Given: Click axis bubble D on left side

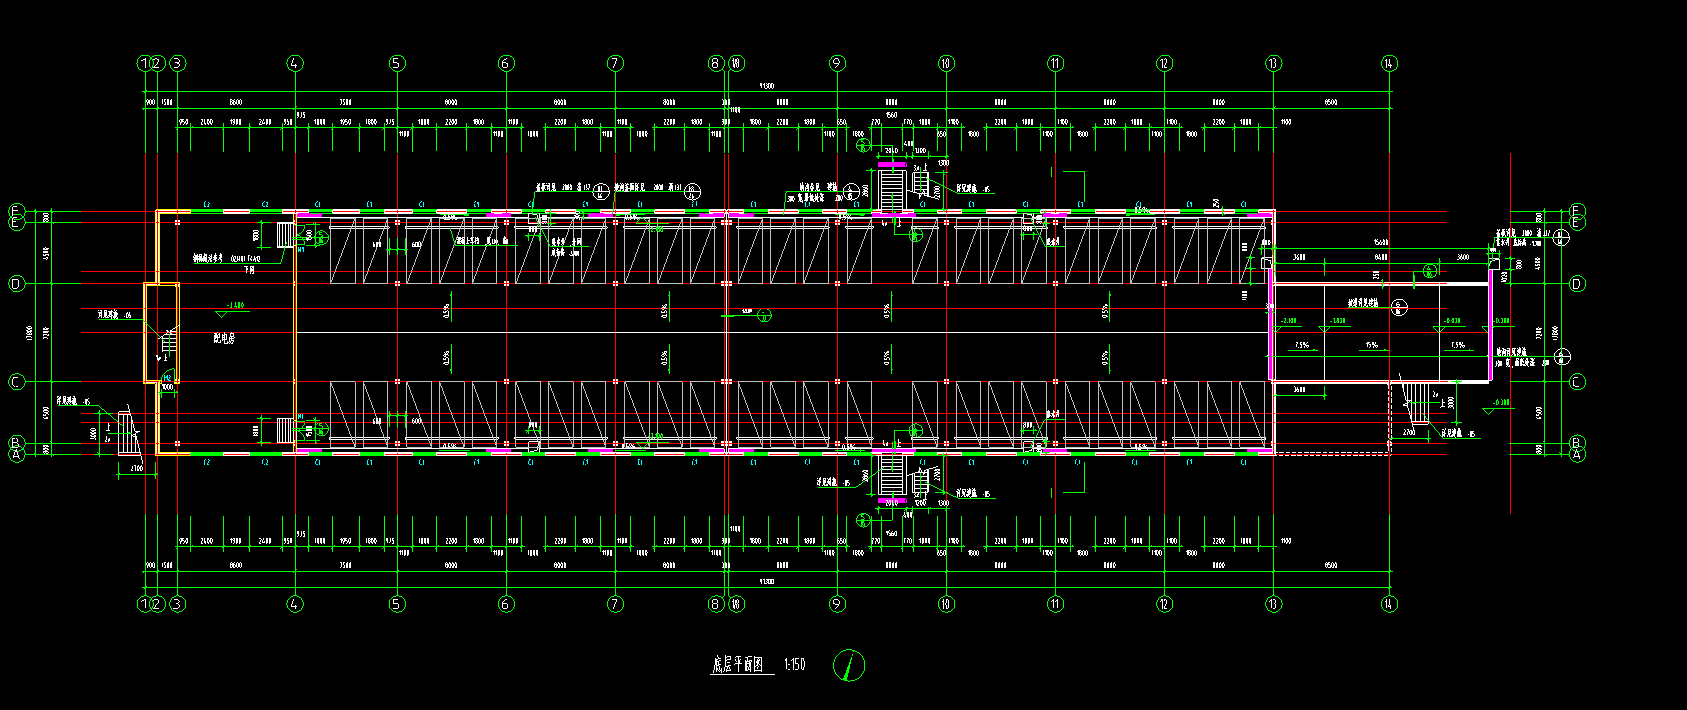Looking at the screenshot, I should (x=16, y=284).
